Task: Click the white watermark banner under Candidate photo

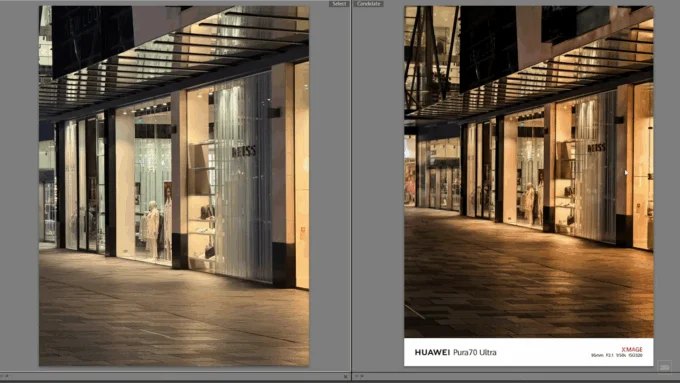Action: tap(529, 352)
